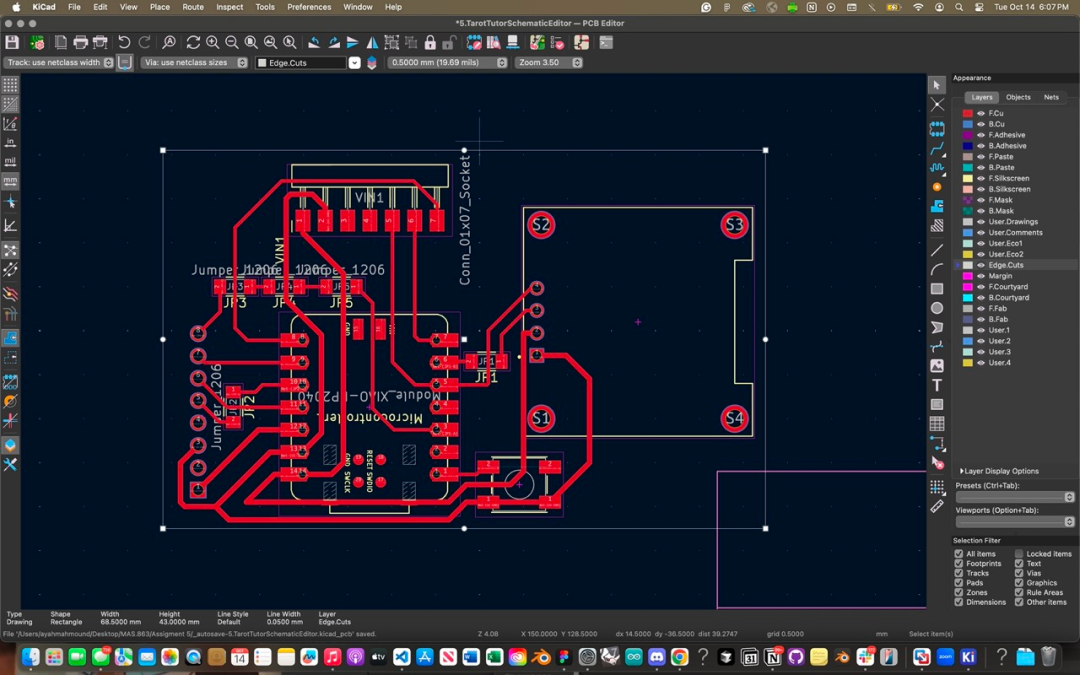
Task: Expand the Layer Display Options section
Action: 999,471
